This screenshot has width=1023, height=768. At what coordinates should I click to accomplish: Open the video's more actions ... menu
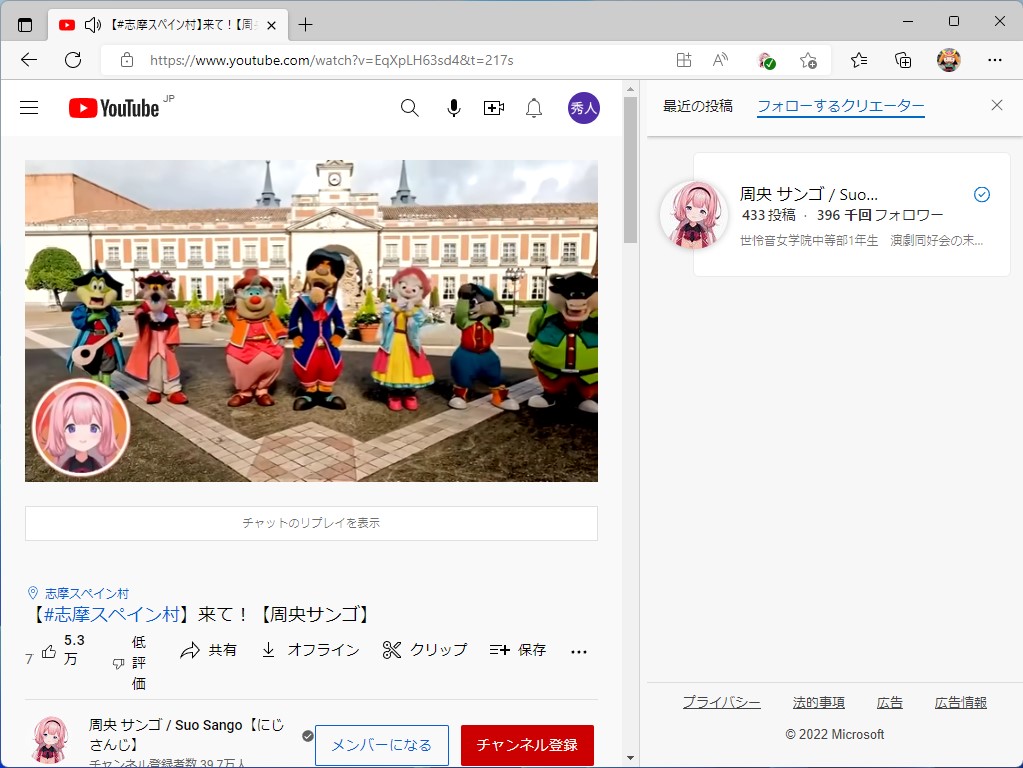tap(578, 649)
